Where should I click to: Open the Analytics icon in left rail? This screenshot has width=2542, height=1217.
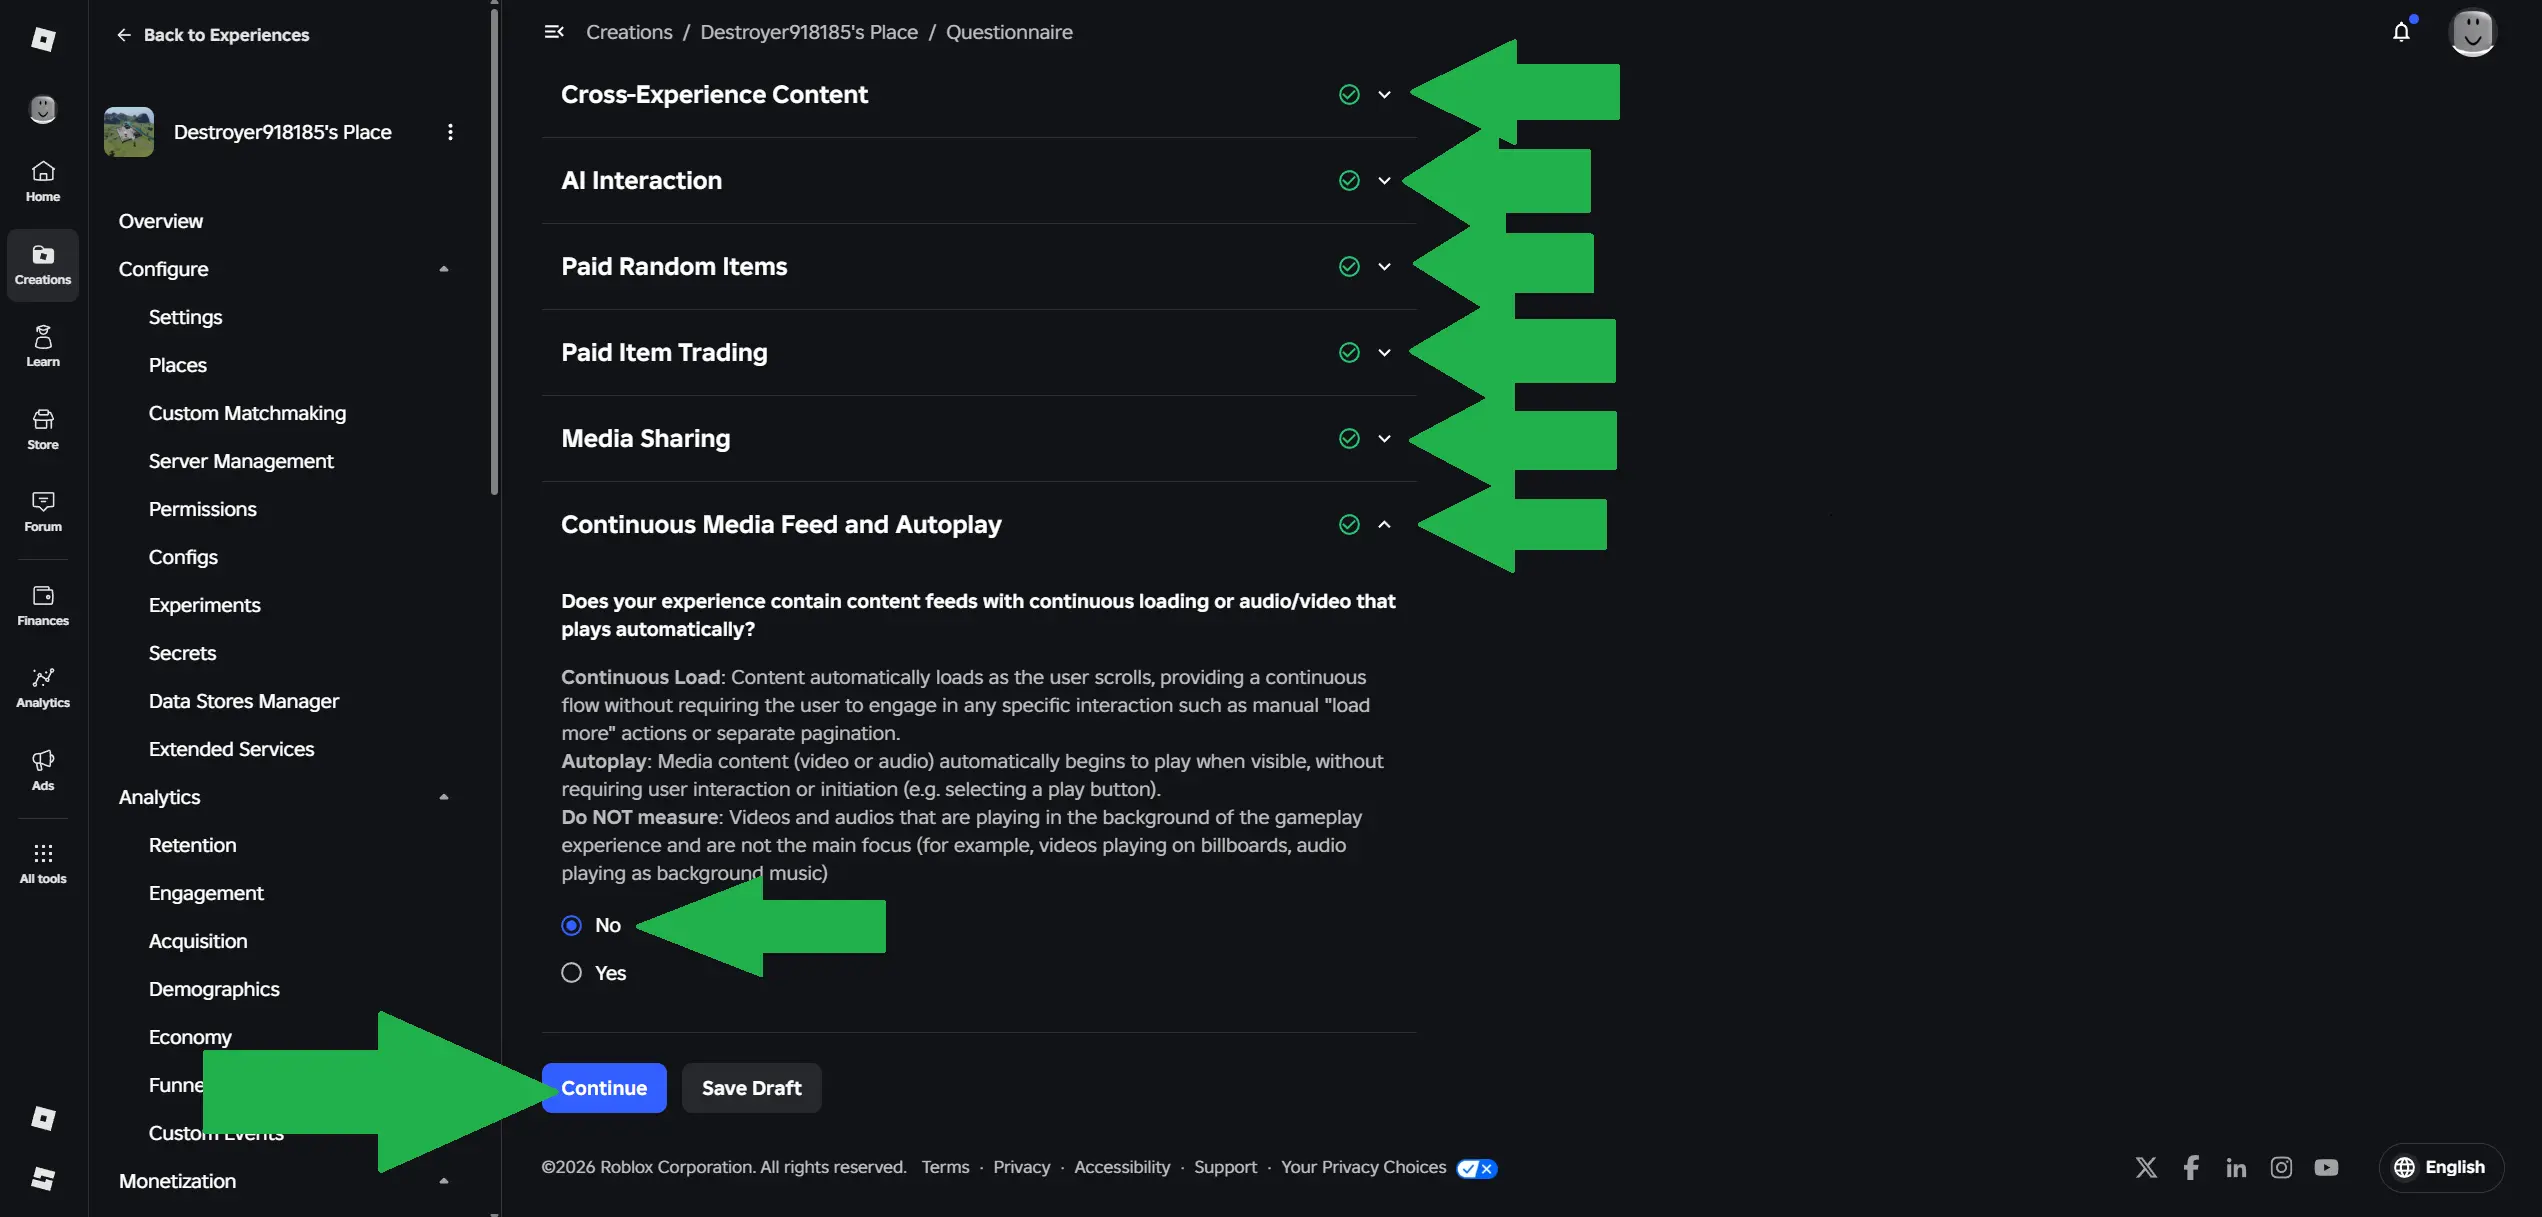[43, 688]
